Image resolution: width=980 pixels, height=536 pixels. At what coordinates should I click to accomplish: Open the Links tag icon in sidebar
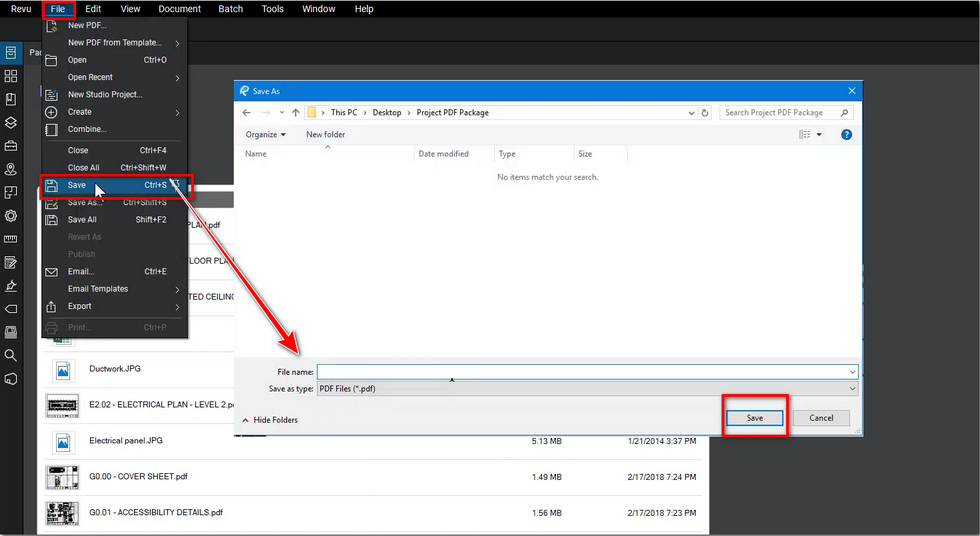pyautogui.click(x=11, y=309)
